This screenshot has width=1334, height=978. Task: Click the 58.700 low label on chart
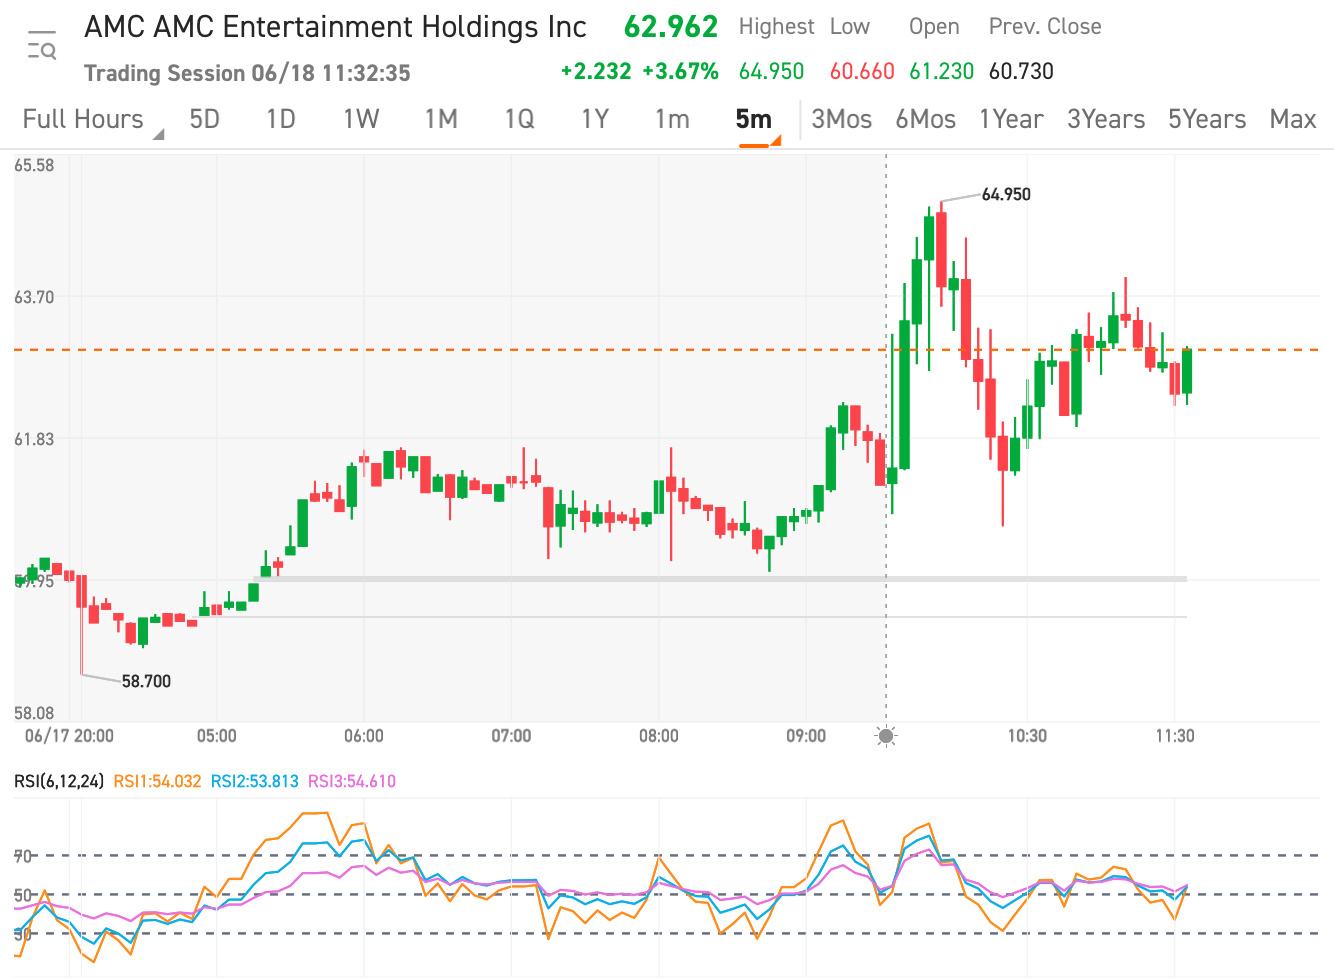click(146, 681)
